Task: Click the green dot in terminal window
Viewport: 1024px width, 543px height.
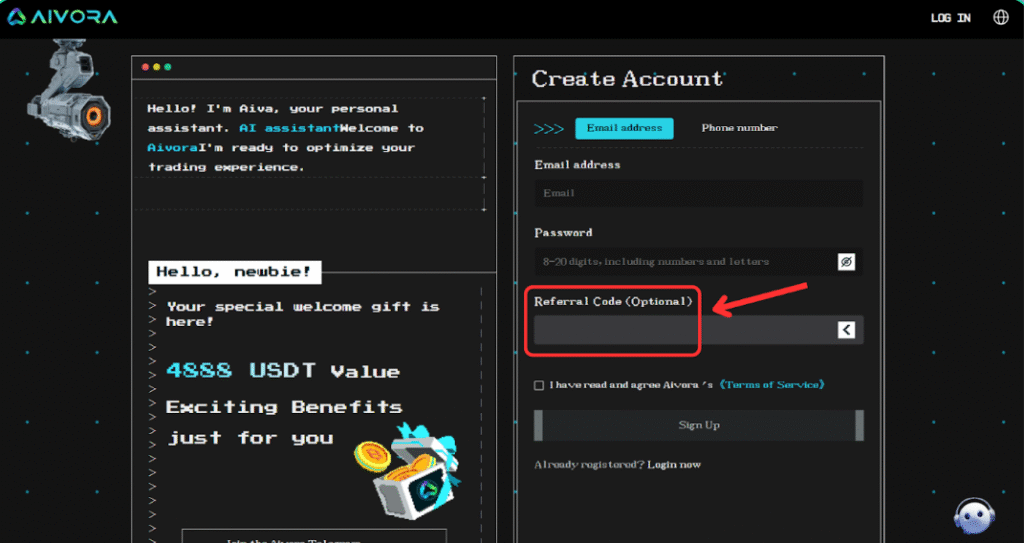Action: coord(168,67)
